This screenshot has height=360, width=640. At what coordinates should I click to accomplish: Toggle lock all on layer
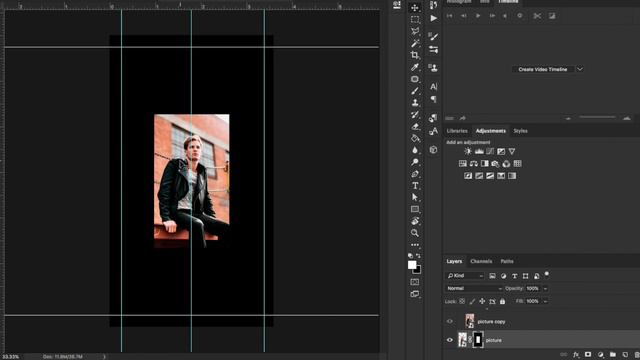502,301
